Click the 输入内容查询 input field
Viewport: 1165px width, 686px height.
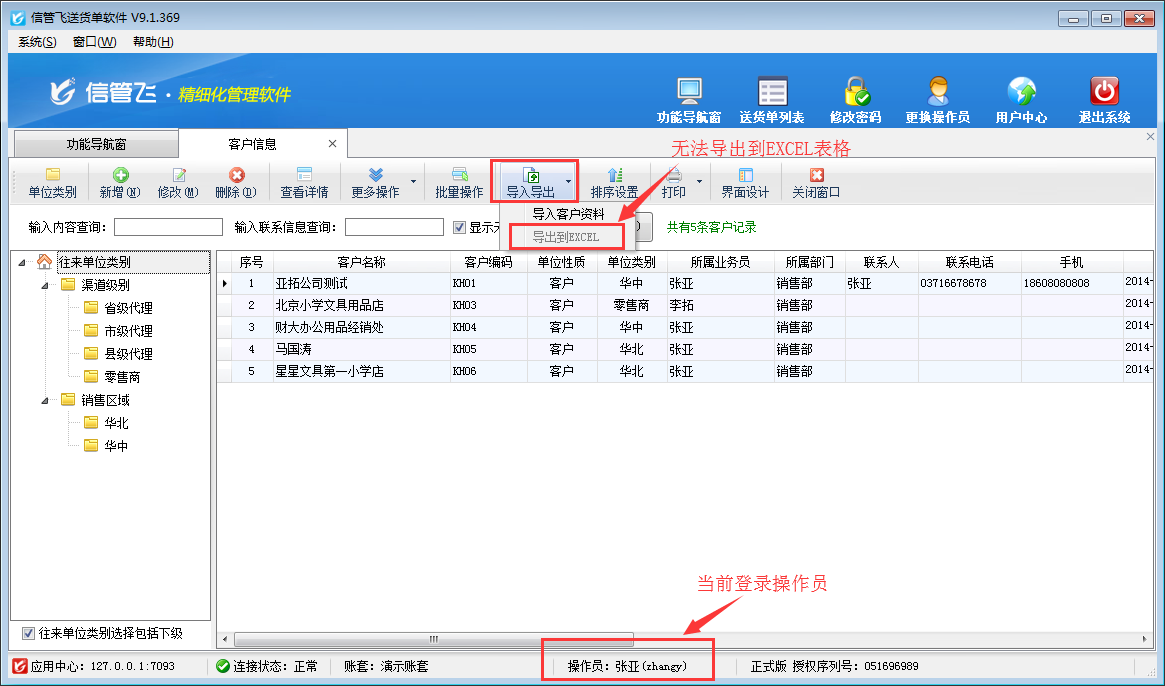click(168, 227)
